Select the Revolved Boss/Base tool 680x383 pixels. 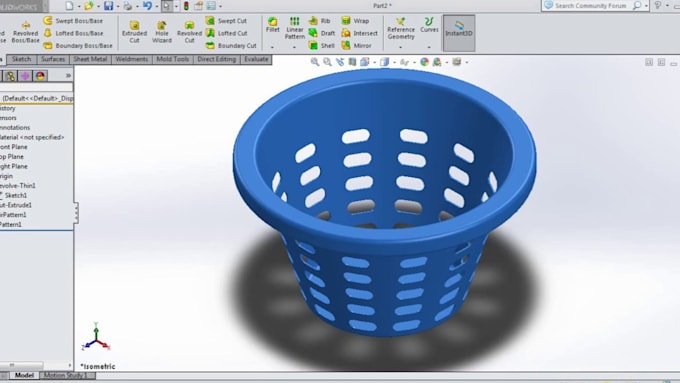tap(26, 32)
